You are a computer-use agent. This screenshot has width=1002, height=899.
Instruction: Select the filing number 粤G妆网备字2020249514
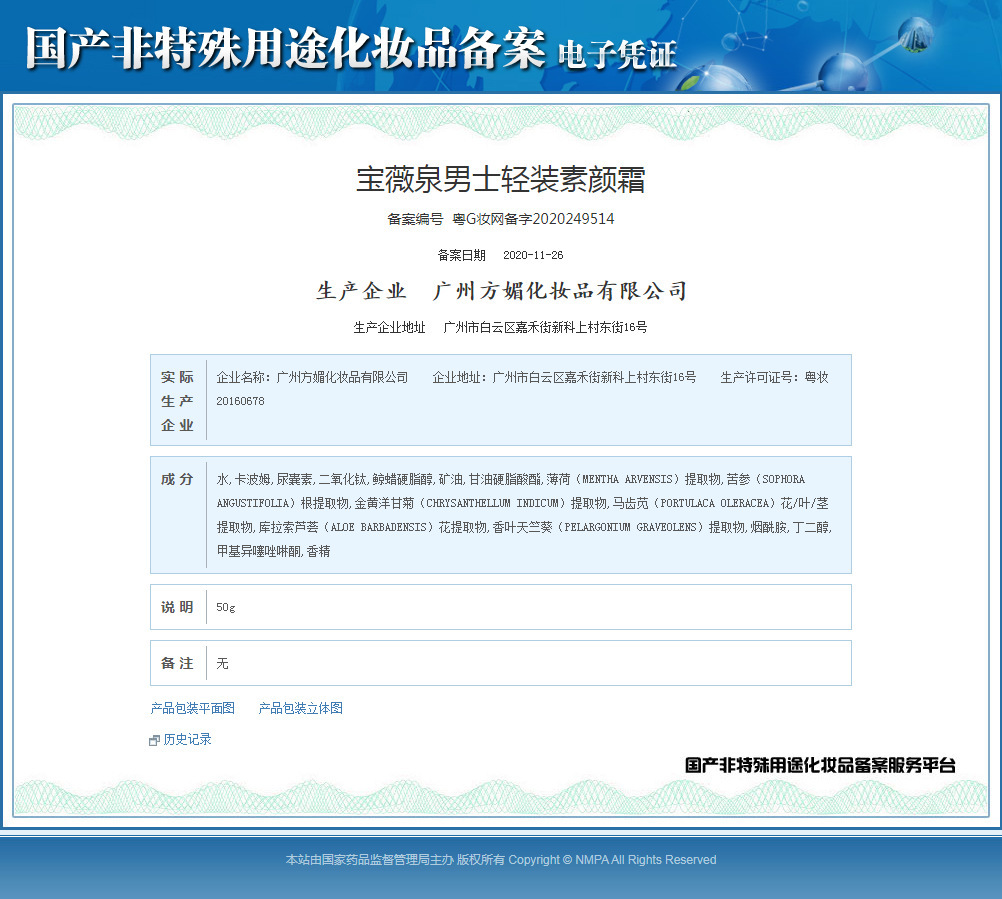click(533, 219)
